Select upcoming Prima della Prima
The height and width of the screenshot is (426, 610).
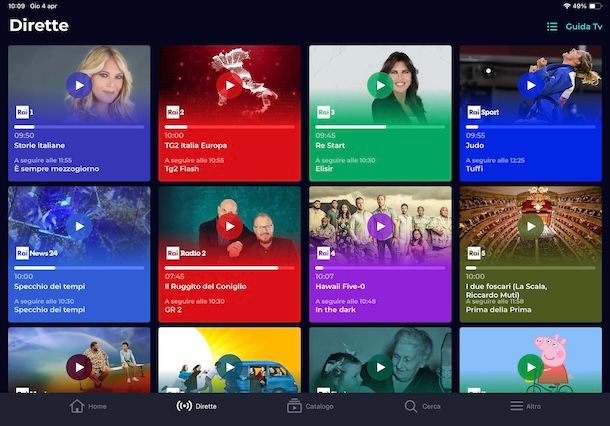click(498, 309)
